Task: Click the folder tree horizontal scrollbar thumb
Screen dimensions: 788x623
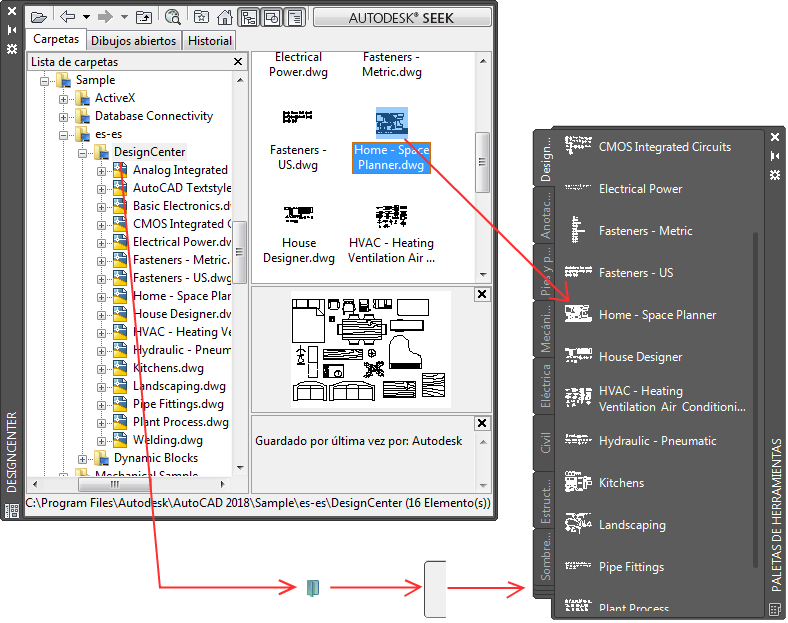Action: click(115, 484)
